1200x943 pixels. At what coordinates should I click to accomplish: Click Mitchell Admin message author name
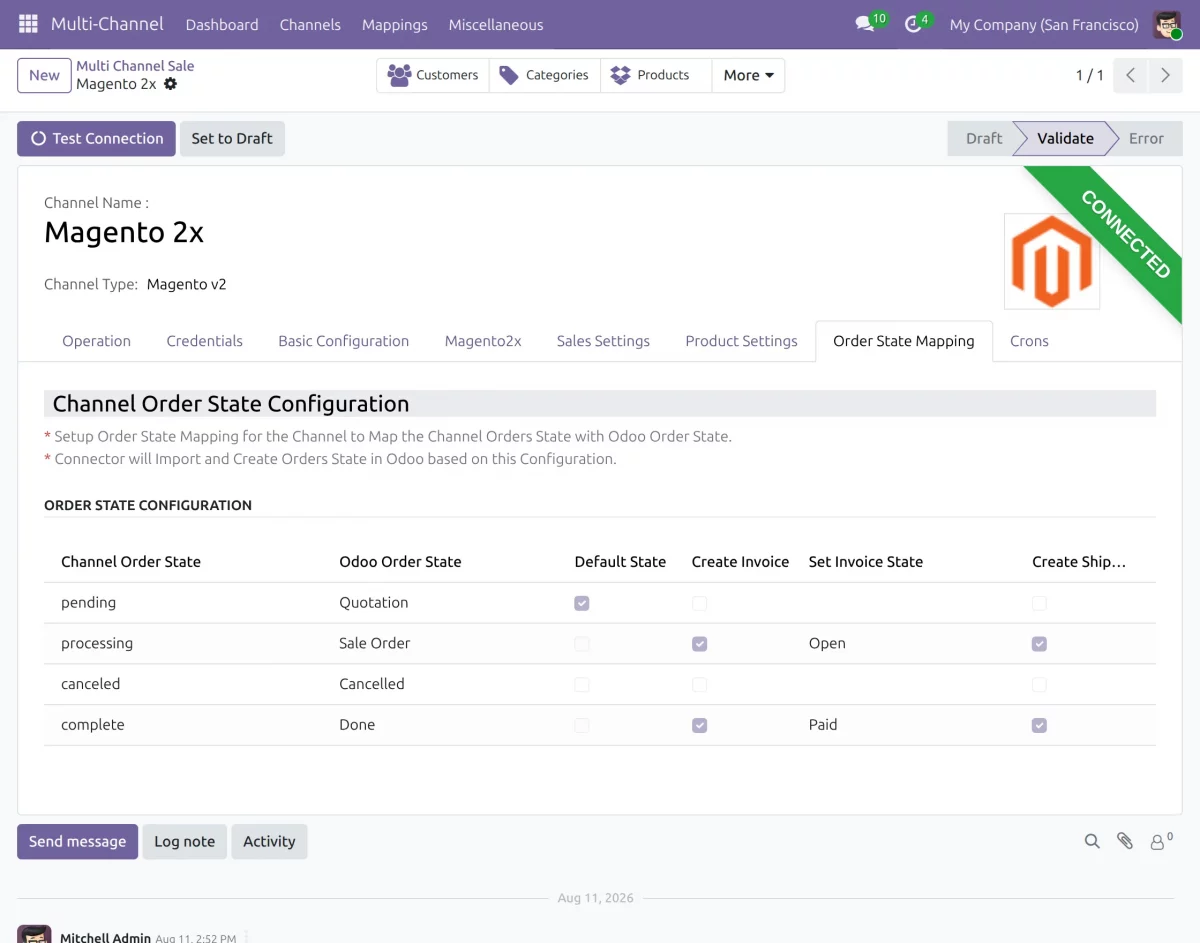[x=105, y=938]
